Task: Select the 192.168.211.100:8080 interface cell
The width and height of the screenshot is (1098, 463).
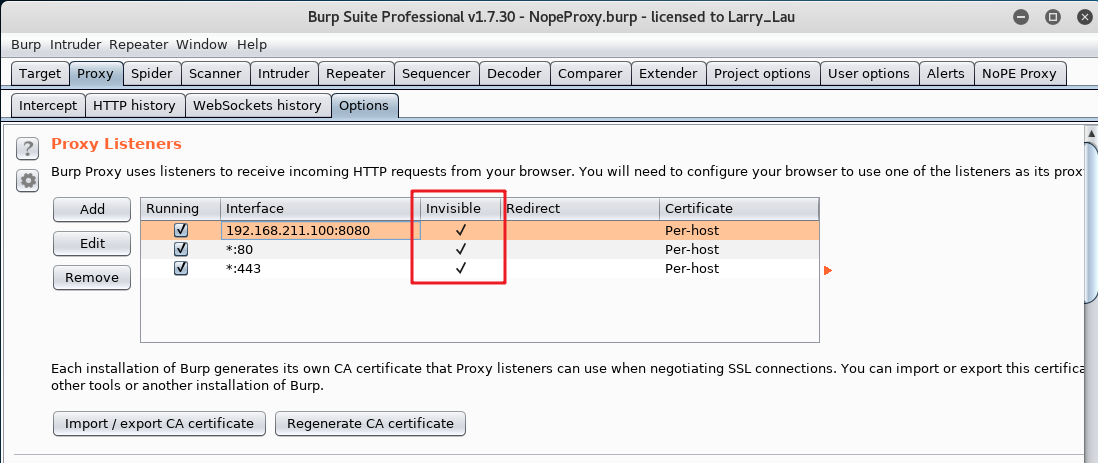Action: (321, 230)
